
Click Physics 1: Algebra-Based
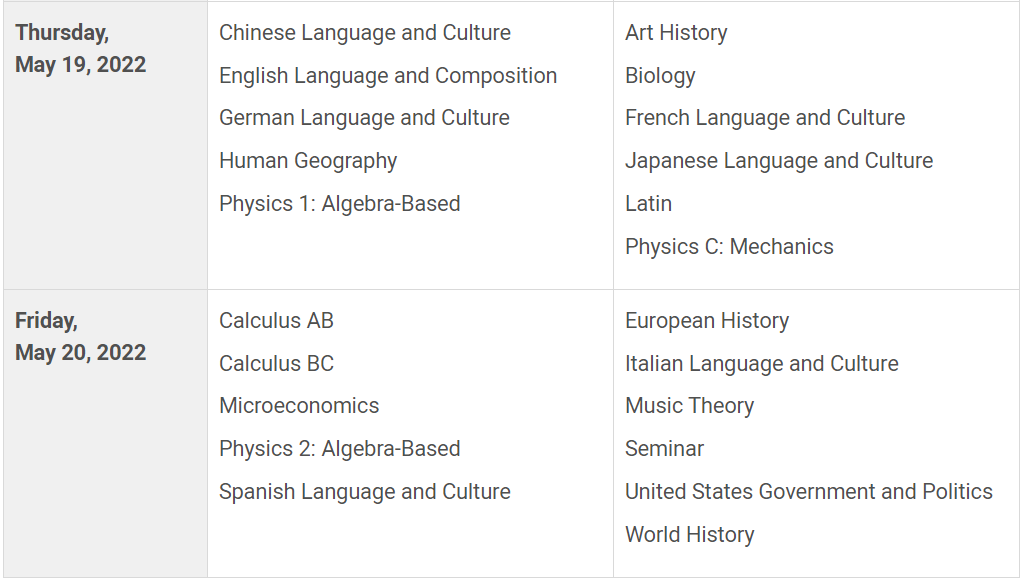coord(340,204)
